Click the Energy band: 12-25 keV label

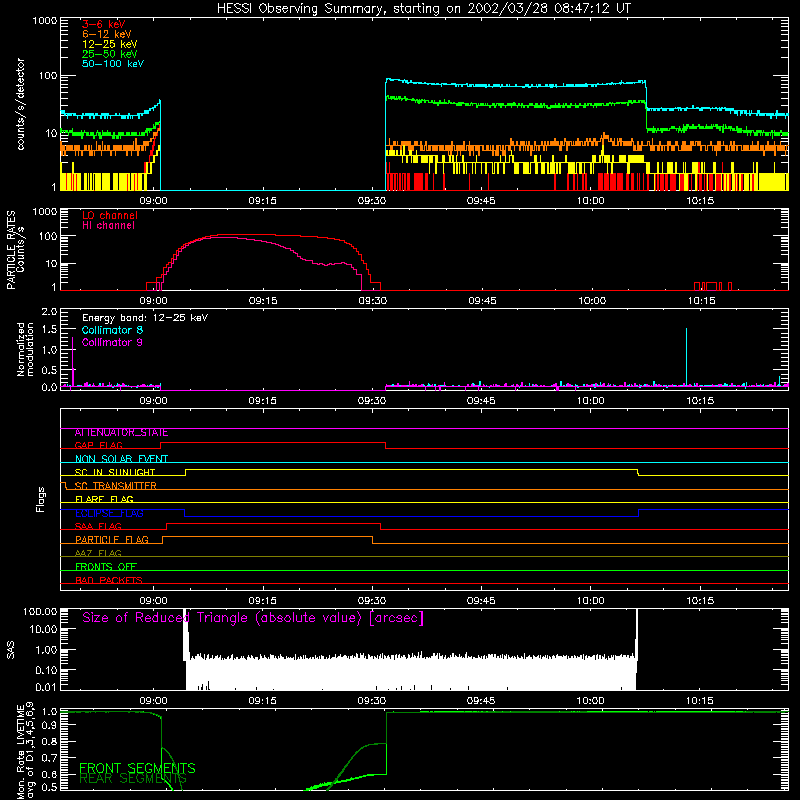[x=145, y=318]
